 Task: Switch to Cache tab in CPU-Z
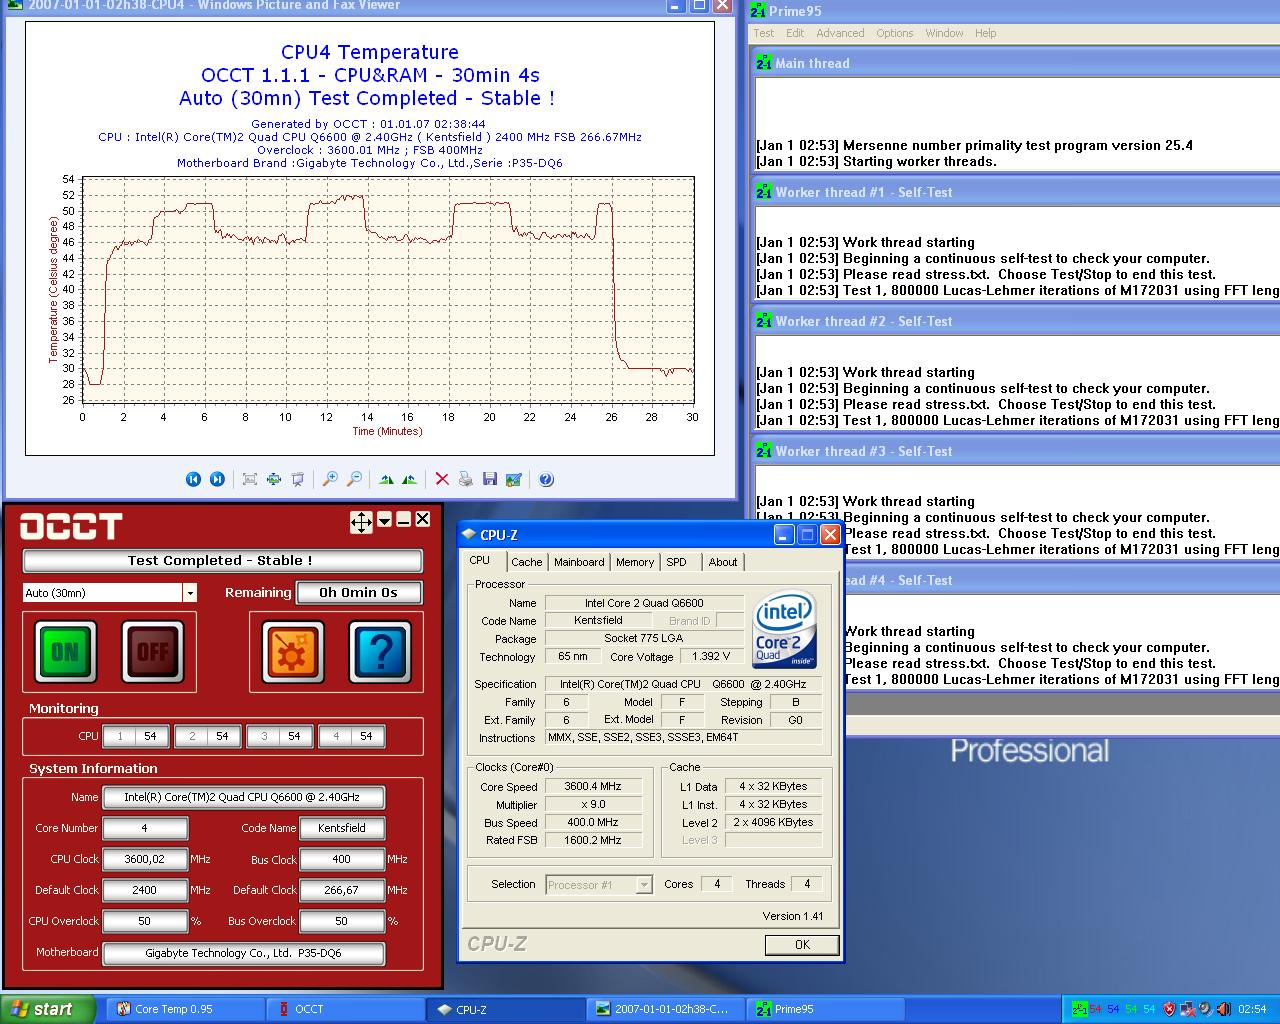pyautogui.click(x=527, y=562)
